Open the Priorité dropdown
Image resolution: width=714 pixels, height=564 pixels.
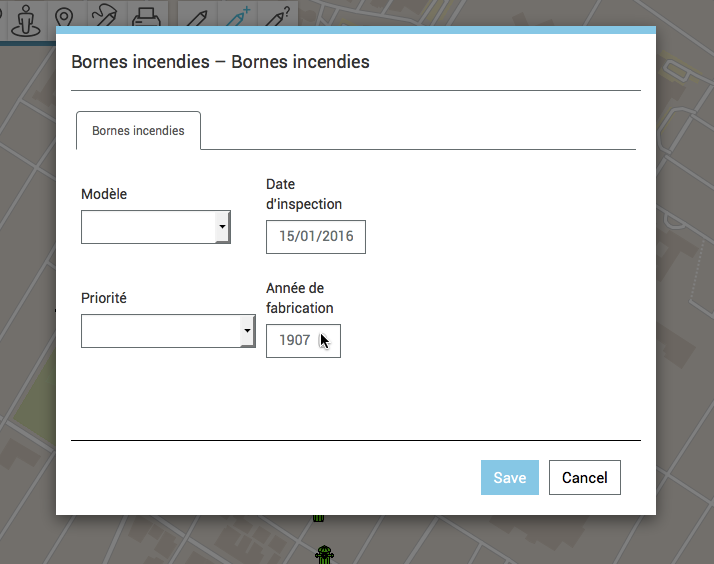[x=168, y=331]
